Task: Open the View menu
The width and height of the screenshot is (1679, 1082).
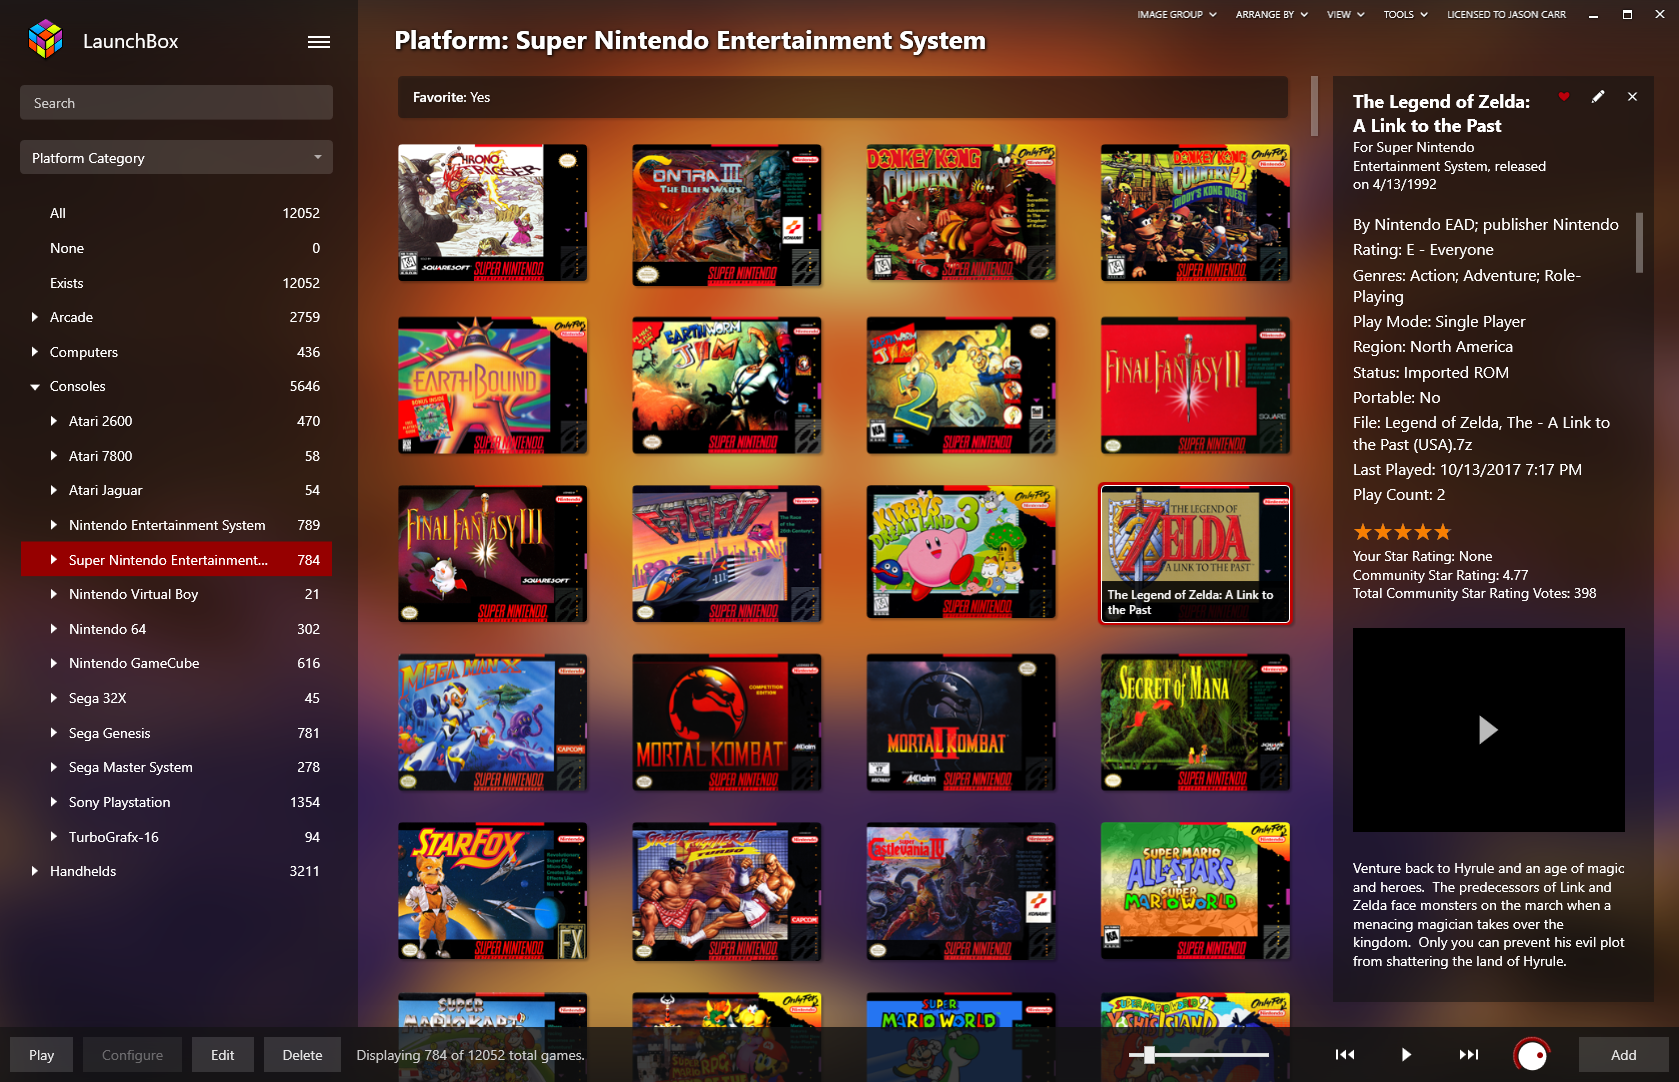Action: 1345,14
